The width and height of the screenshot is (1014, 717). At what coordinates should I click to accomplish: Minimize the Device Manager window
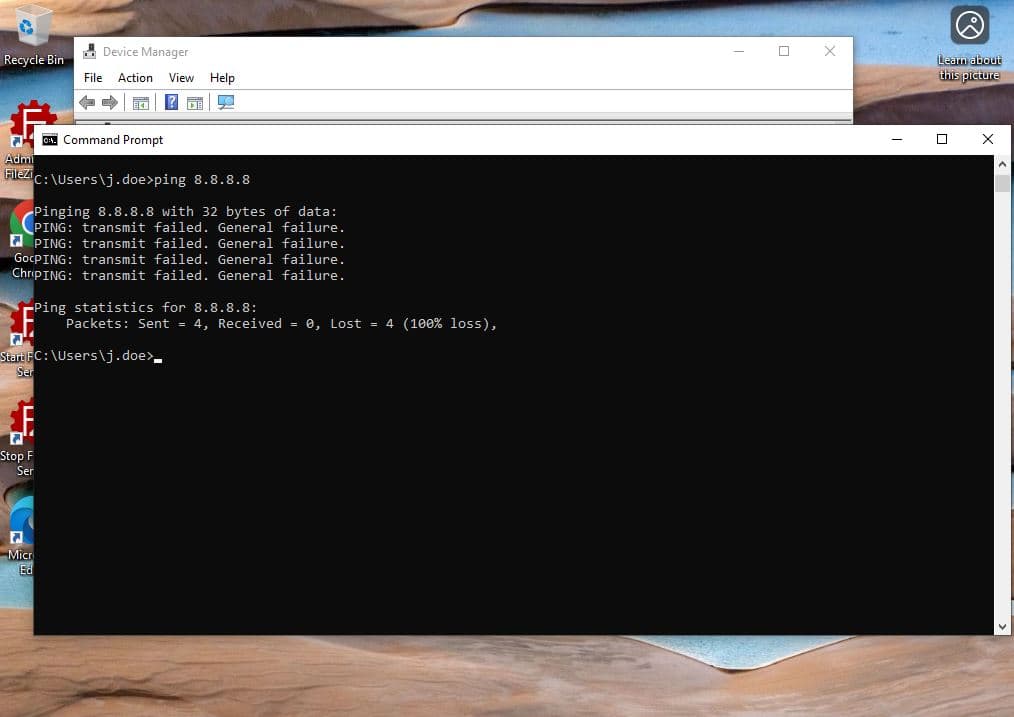(x=738, y=52)
